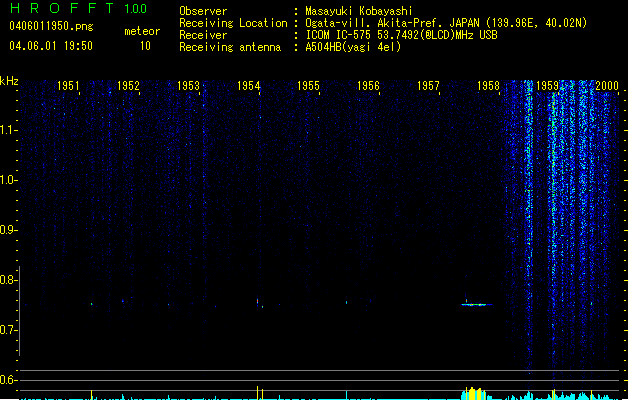The image size is (629, 400).
Task: Click the Receiving antenna label
Action: 230,47
